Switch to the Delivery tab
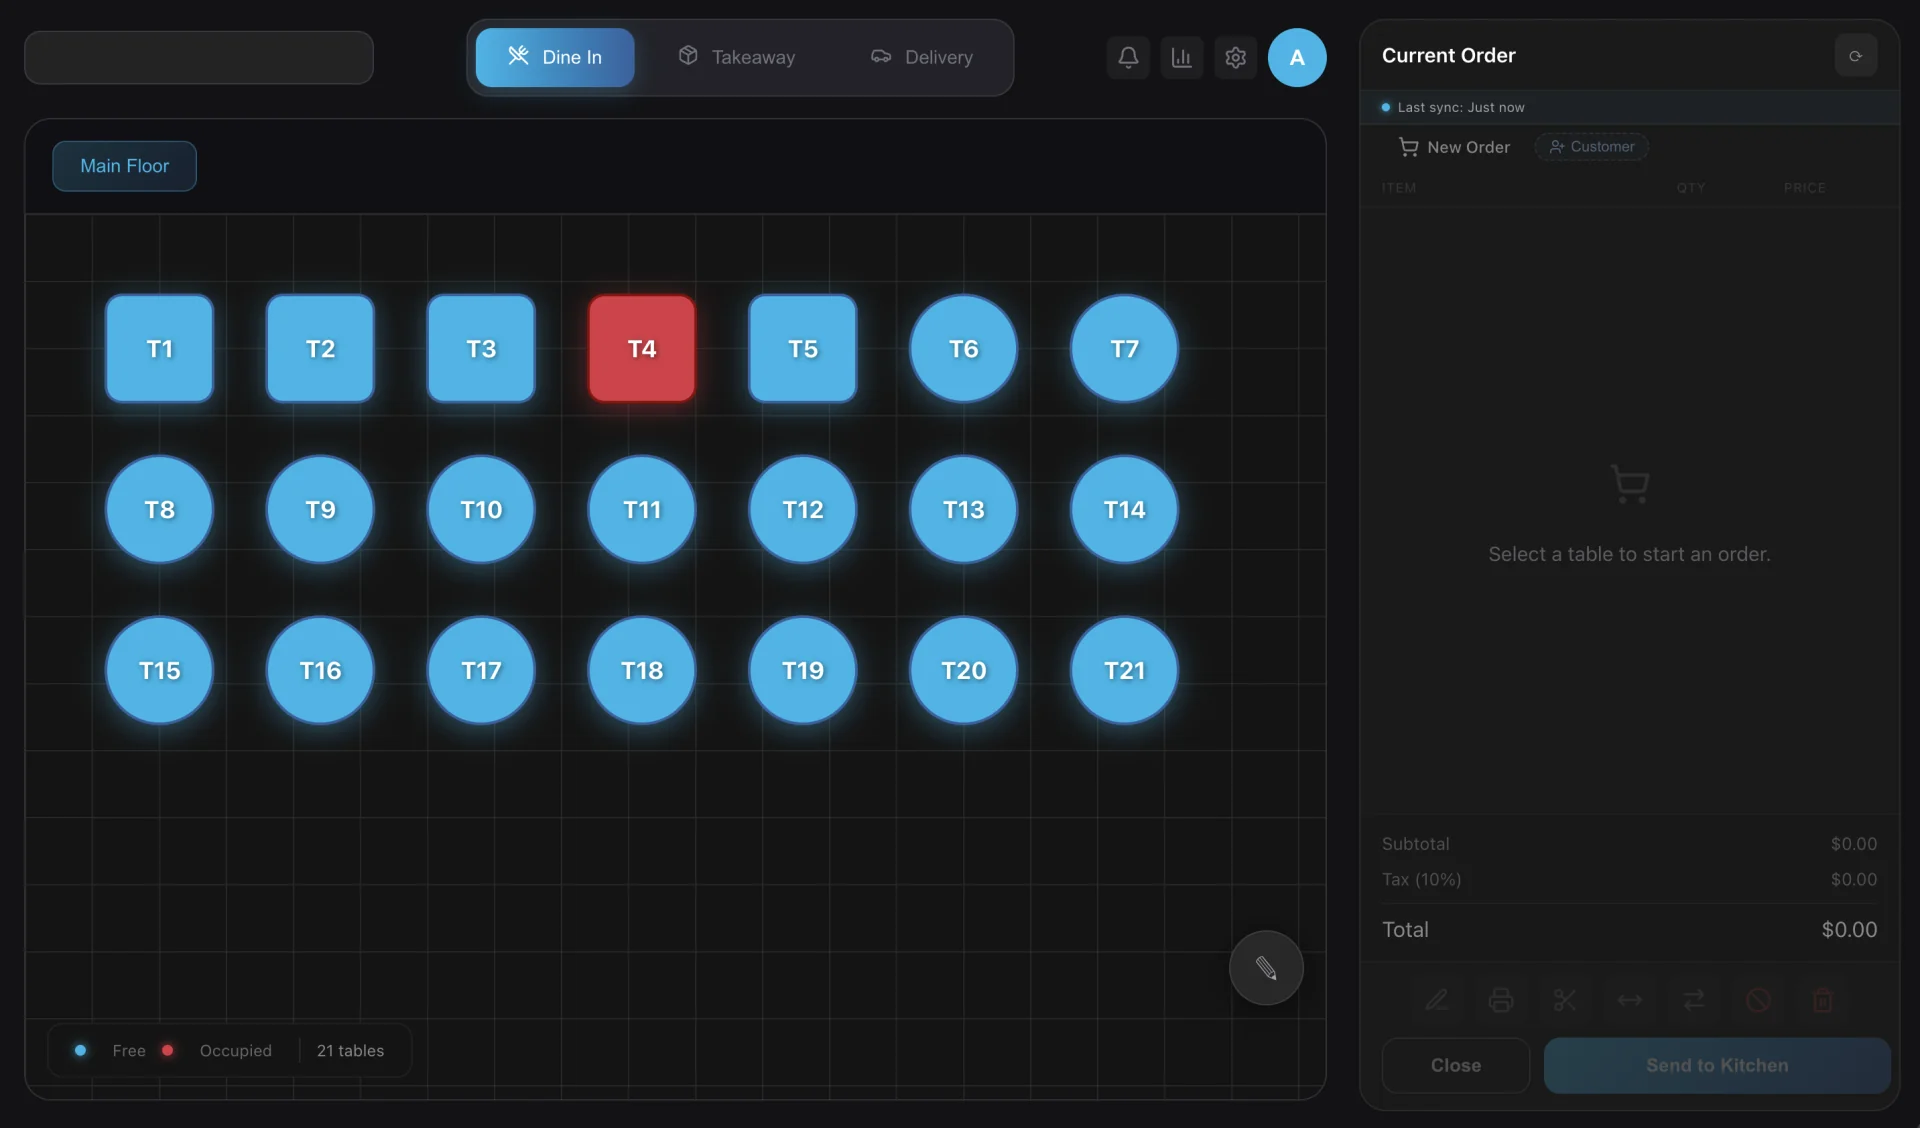Screen dimensions: 1920x1128 pos(921,57)
